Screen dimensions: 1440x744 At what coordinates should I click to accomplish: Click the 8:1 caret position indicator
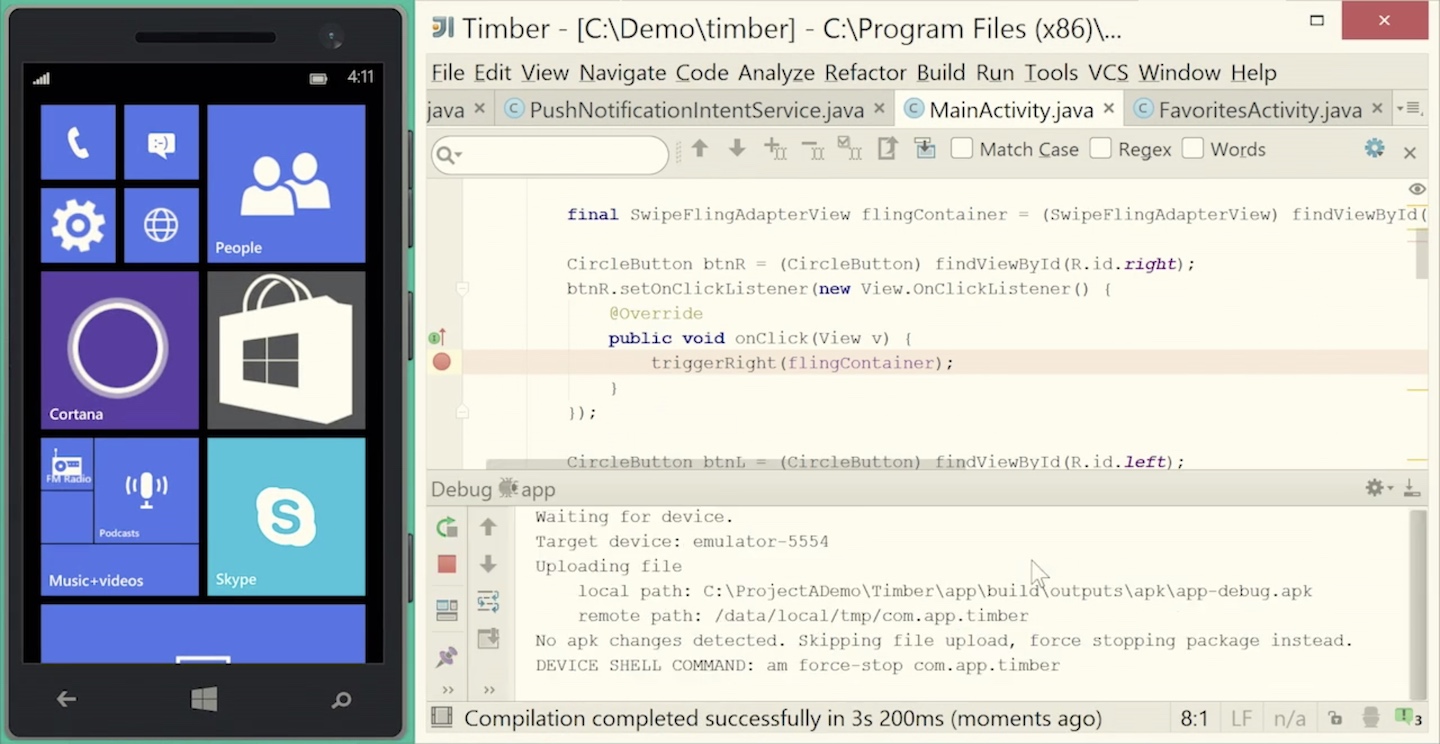point(1193,717)
